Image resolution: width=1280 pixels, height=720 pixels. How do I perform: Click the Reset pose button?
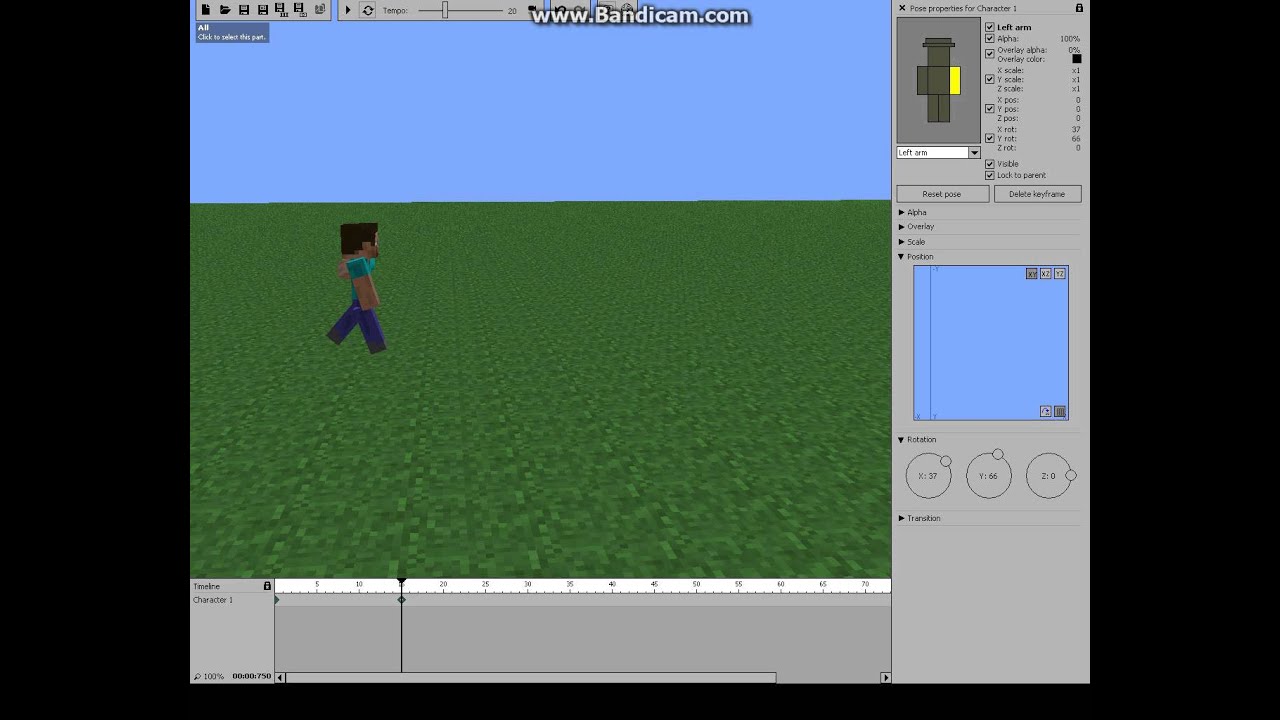[x=942, y=194]
